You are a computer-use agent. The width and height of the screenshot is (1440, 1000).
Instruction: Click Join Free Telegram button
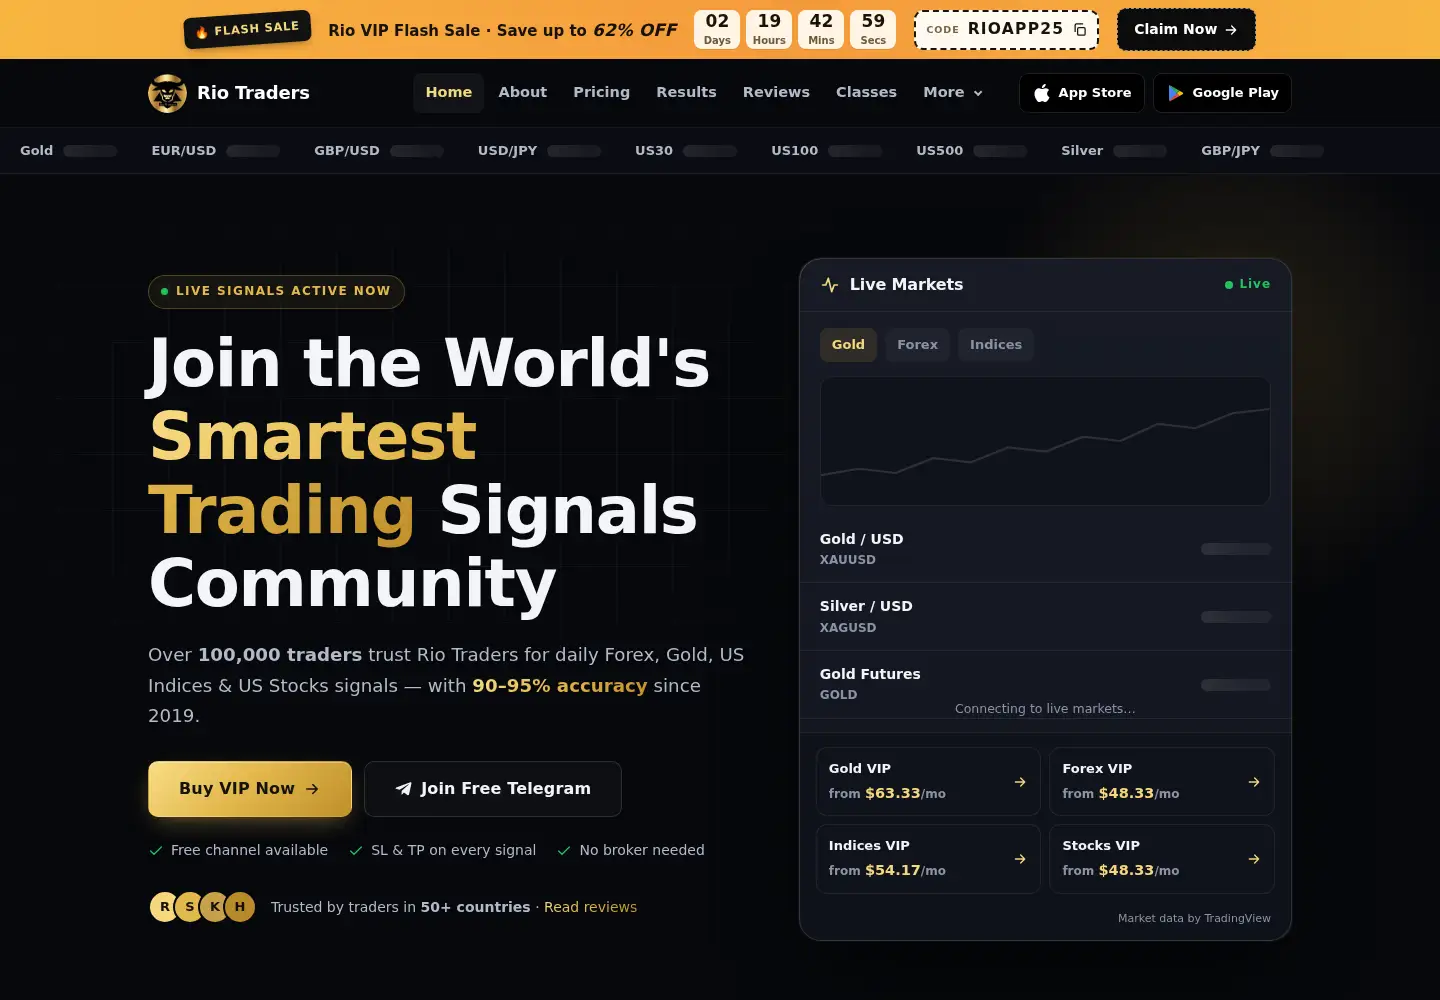[493, 789]
